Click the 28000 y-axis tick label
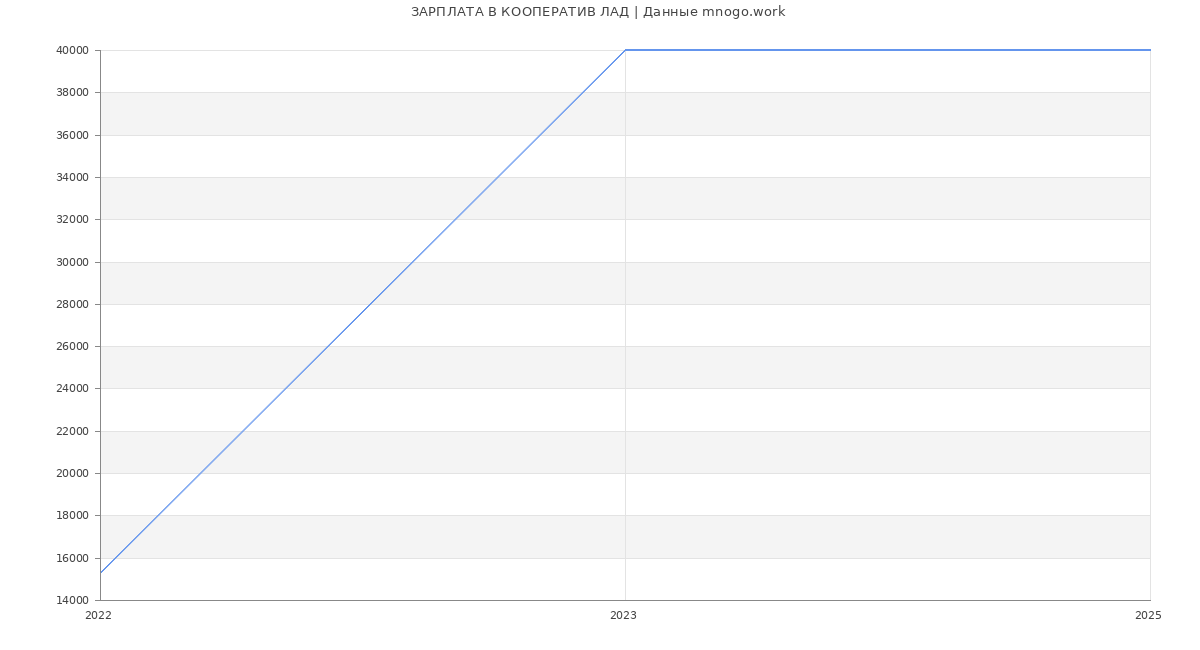Image resolution: width=1200 pixels, height=650 pixels. coord(72,305)
